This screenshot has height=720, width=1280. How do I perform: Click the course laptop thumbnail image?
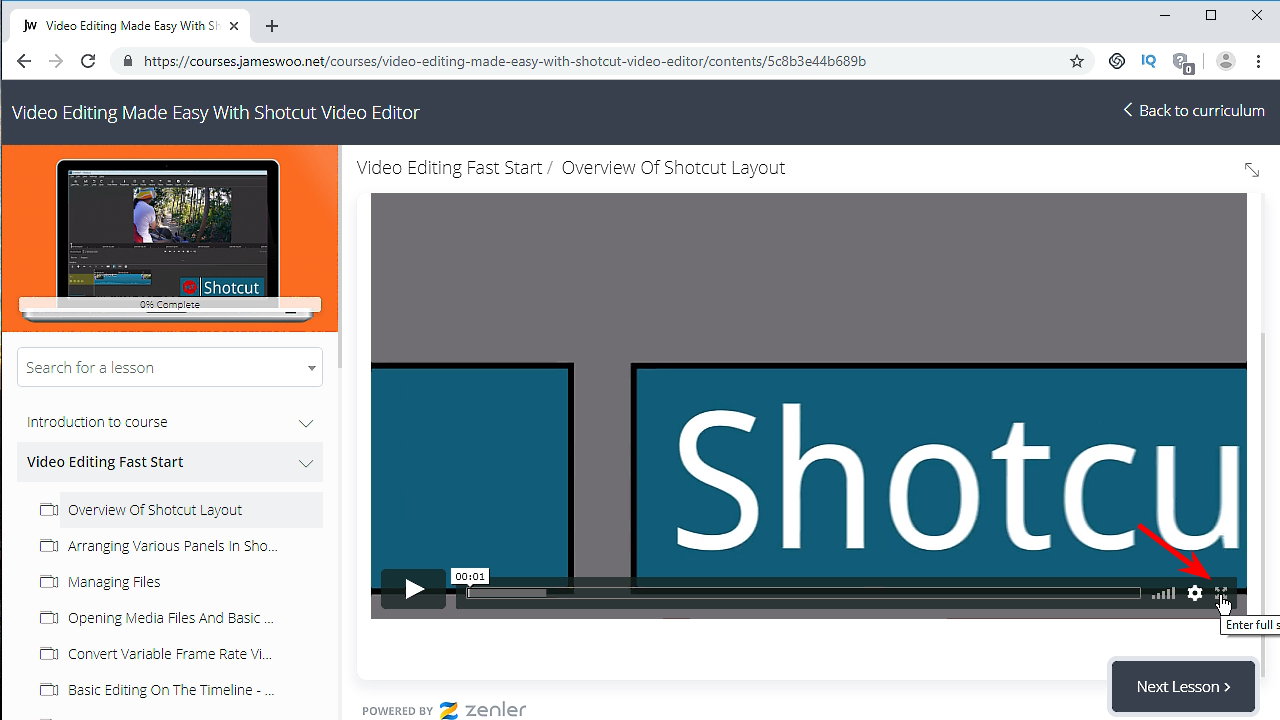pos(170,238)
